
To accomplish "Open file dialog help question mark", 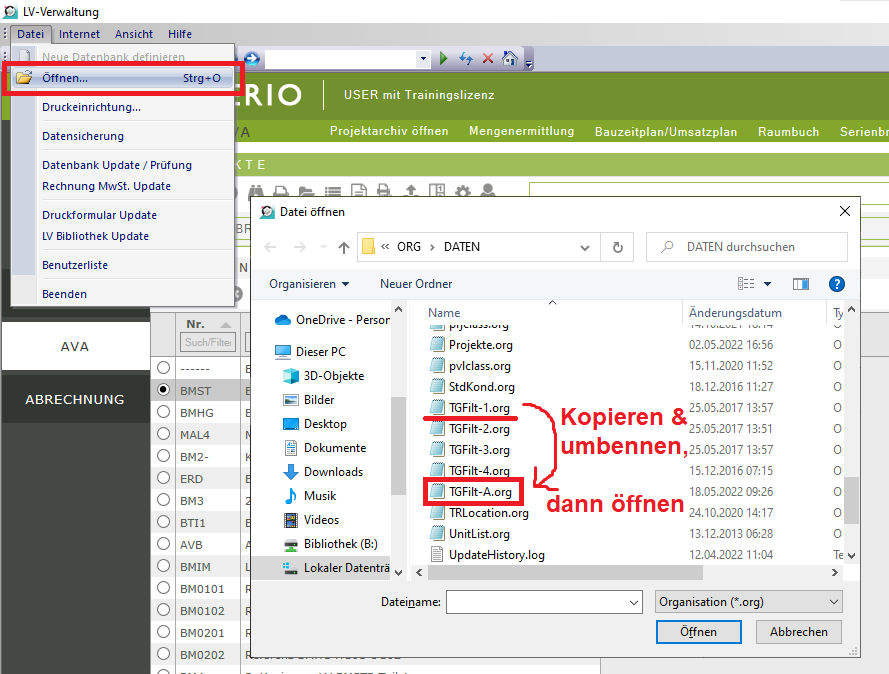I will 837,284.
